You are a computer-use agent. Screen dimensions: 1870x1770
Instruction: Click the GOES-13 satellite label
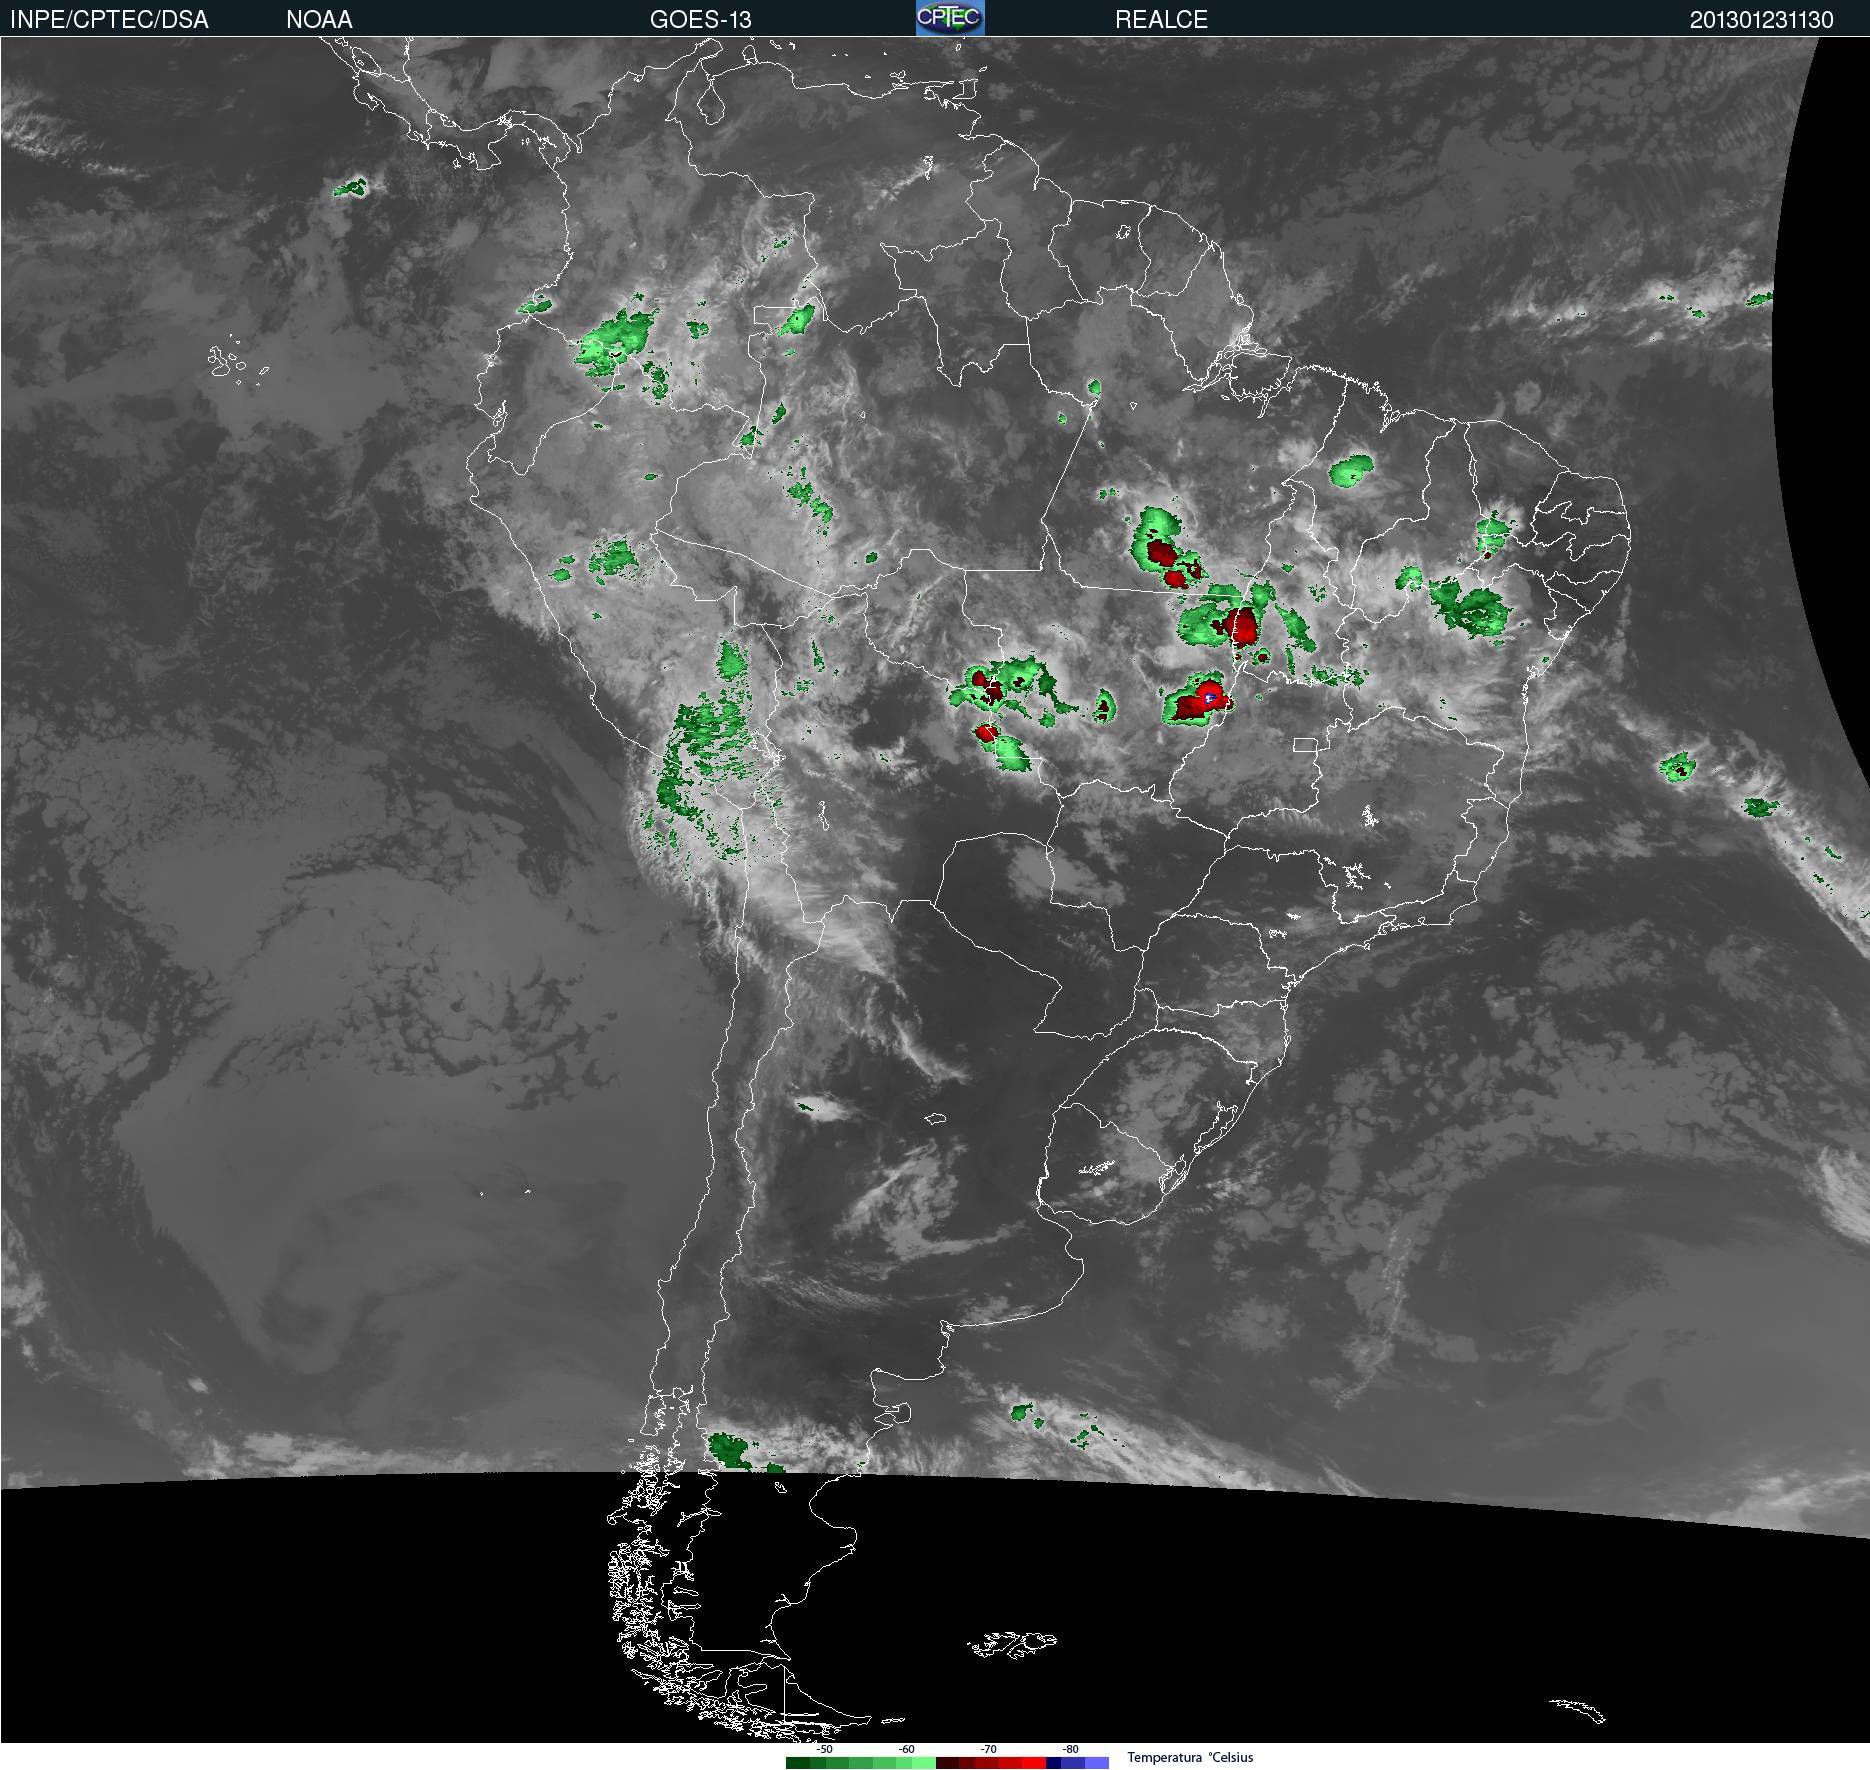(700, 19)
